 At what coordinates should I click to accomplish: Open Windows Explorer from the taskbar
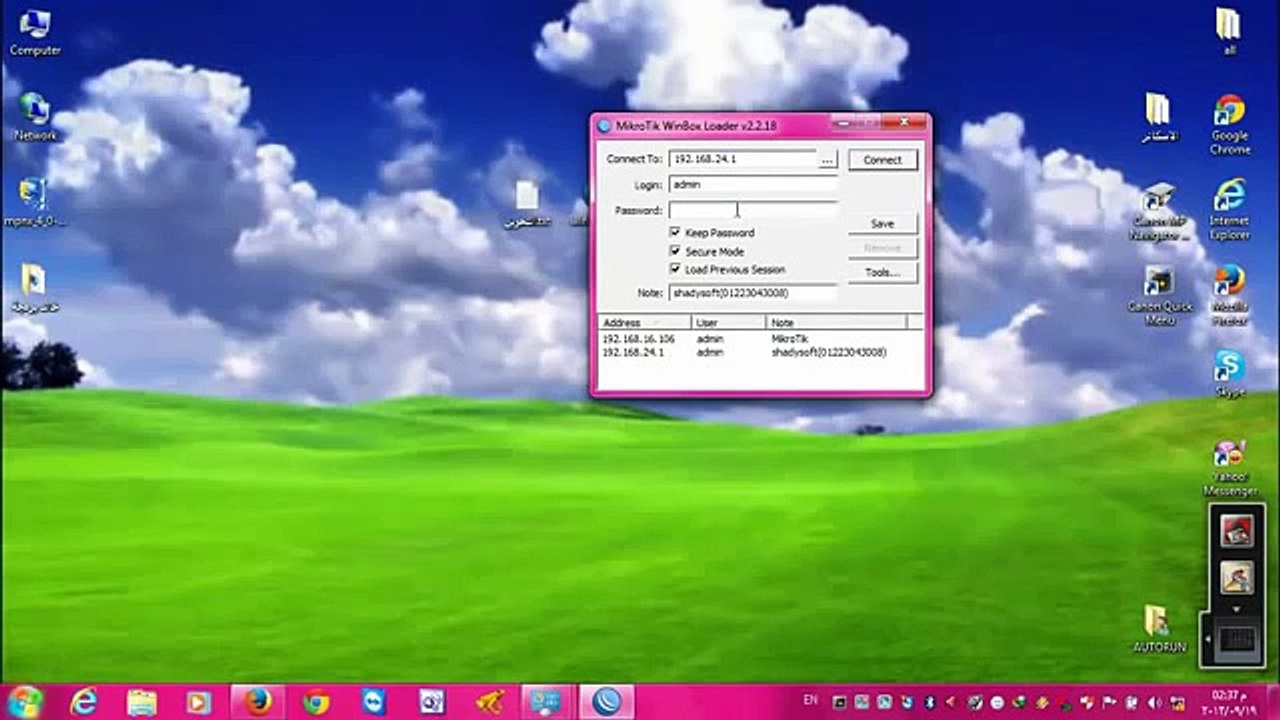(x=142, y=702)
